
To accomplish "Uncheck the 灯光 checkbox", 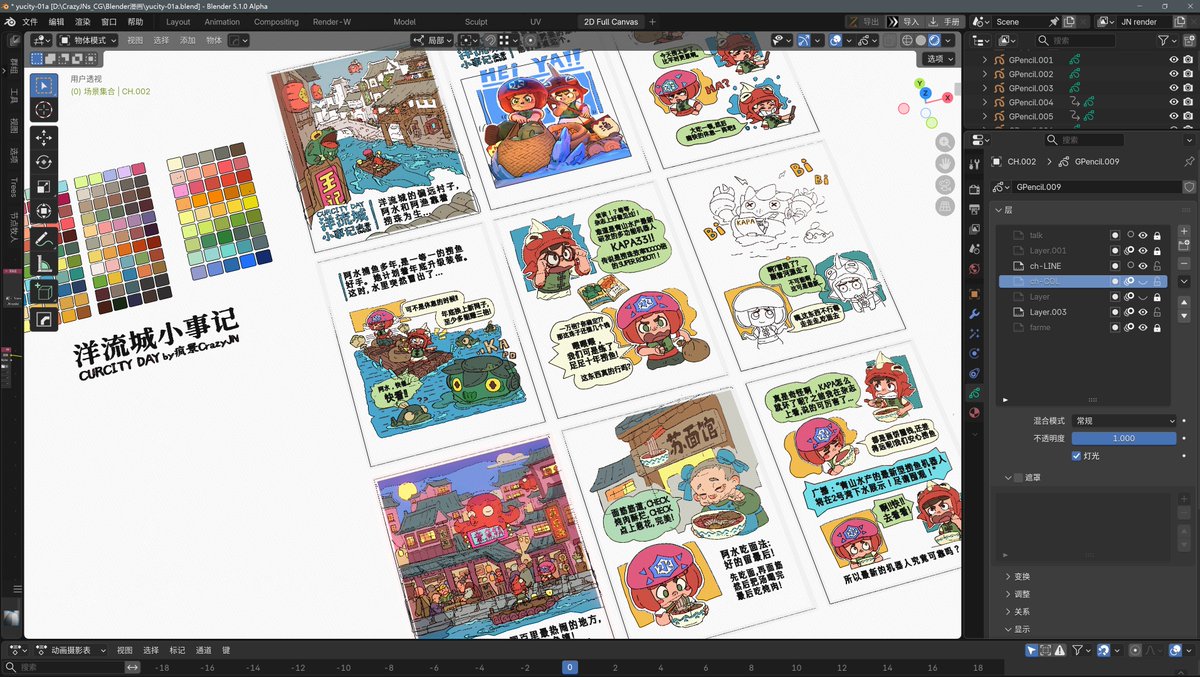I will [x=1077, y=455].
